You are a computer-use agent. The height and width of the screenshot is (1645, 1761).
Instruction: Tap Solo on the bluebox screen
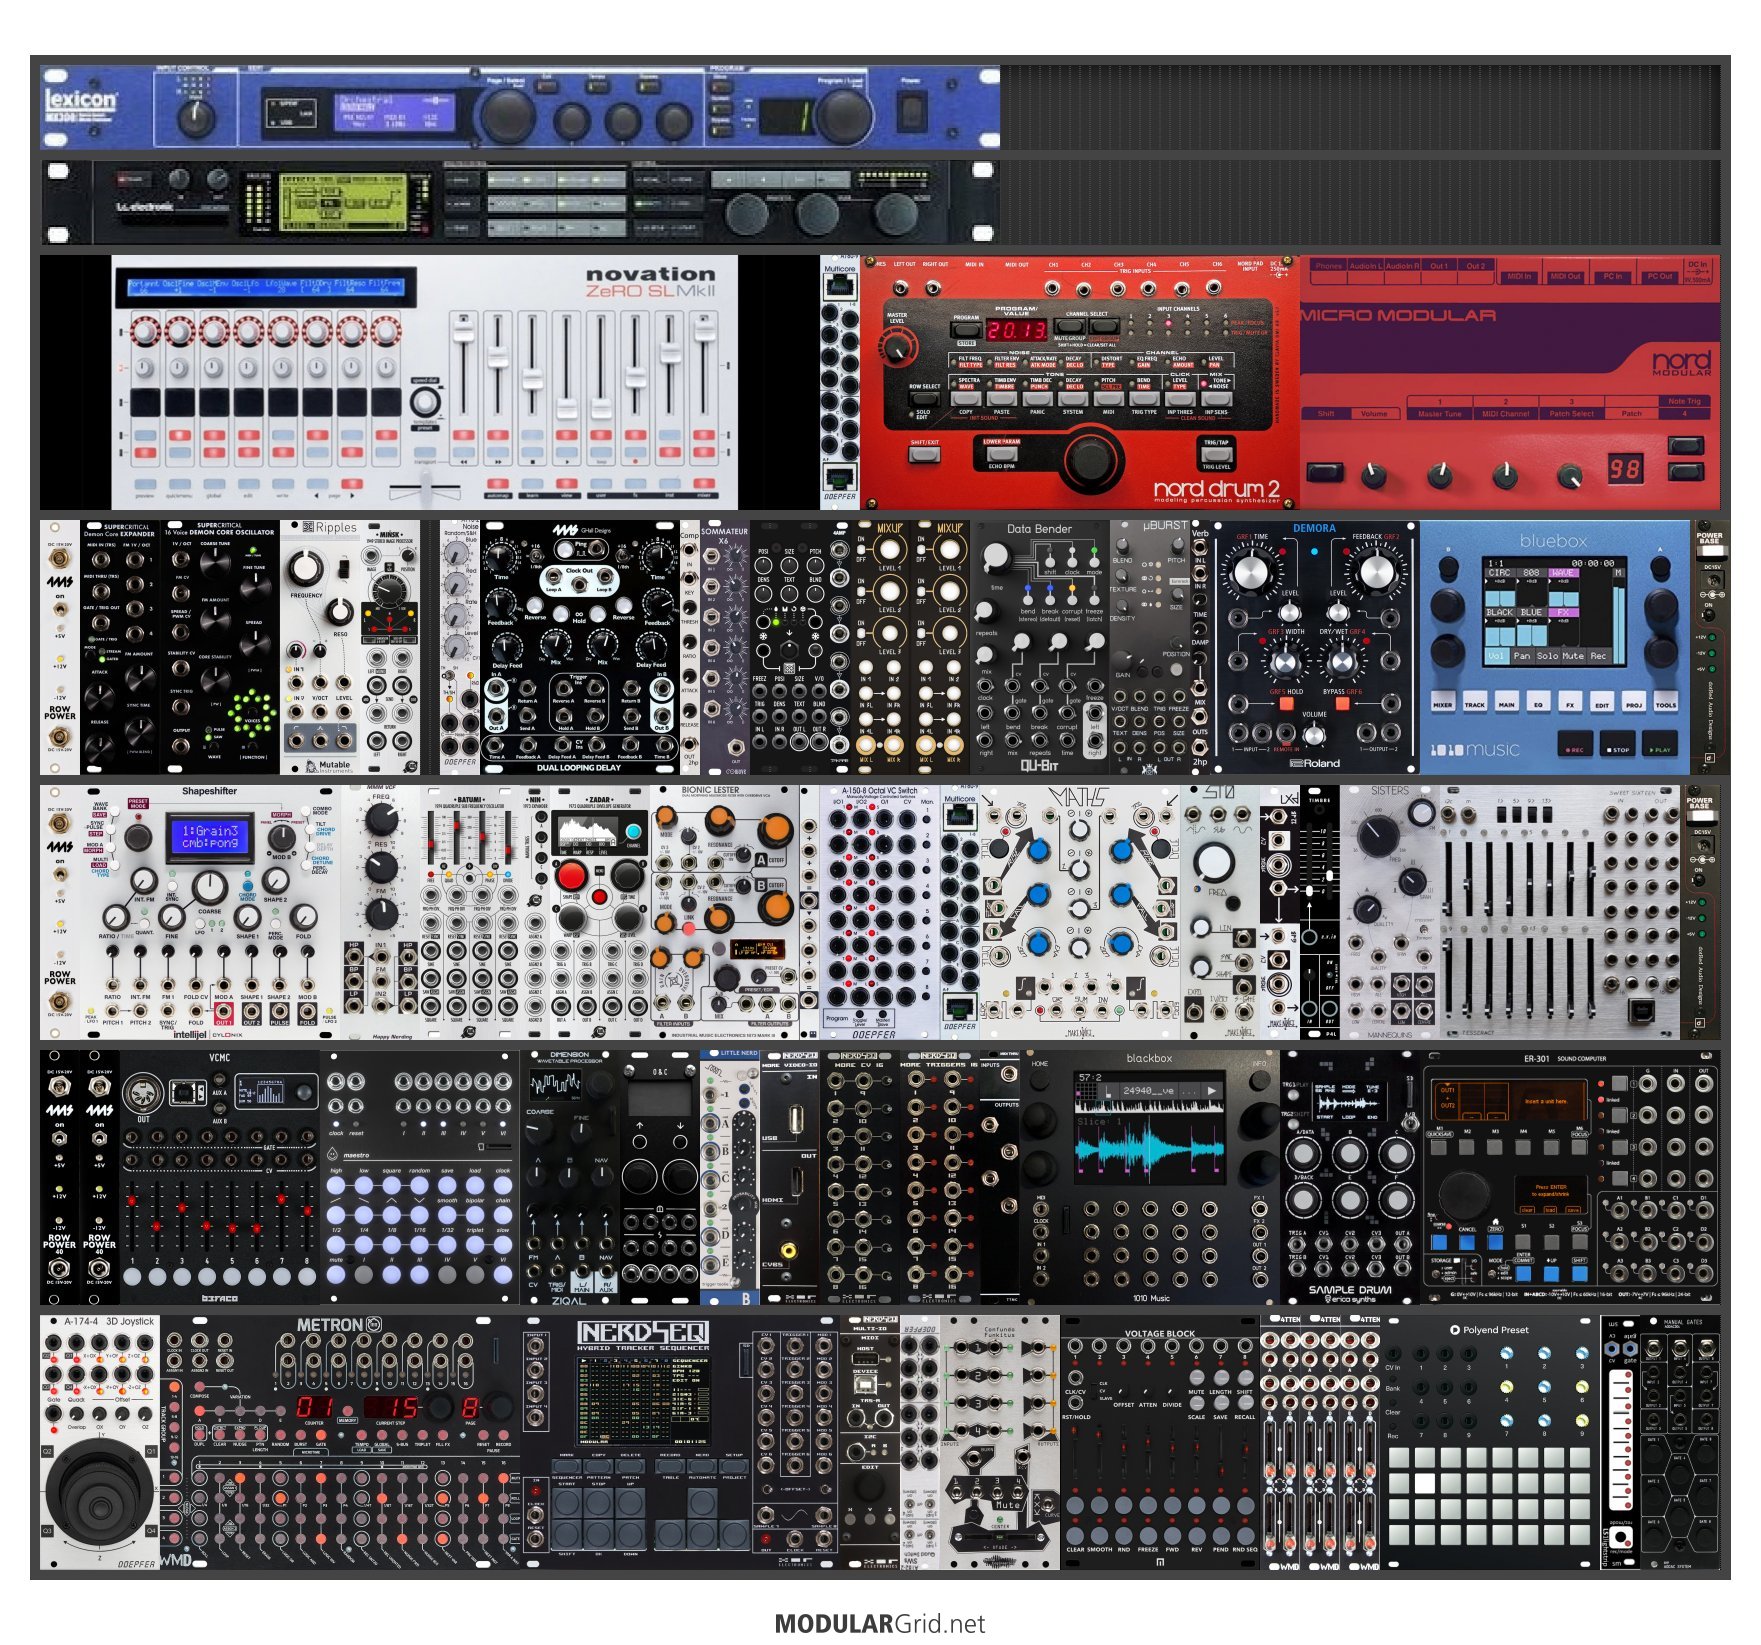click(1547, 656)
